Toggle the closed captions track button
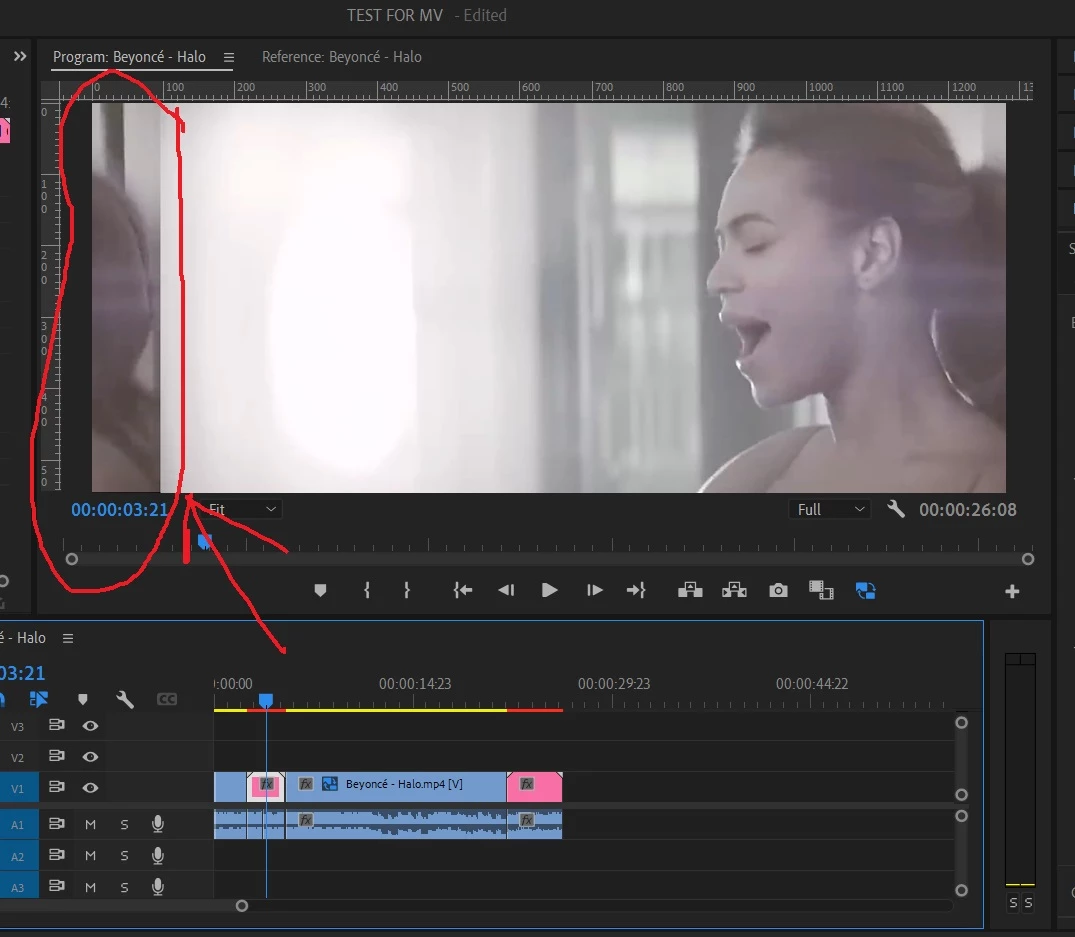This screenshot has height=937, width=1075. 167,699
